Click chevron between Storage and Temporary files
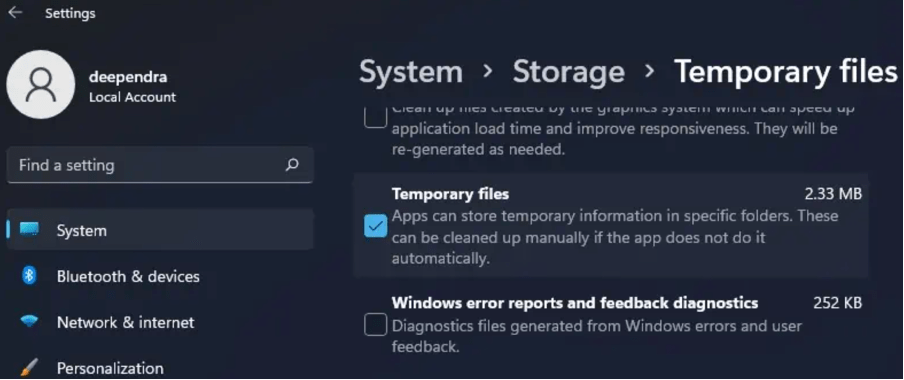 (x=650, y=72)
